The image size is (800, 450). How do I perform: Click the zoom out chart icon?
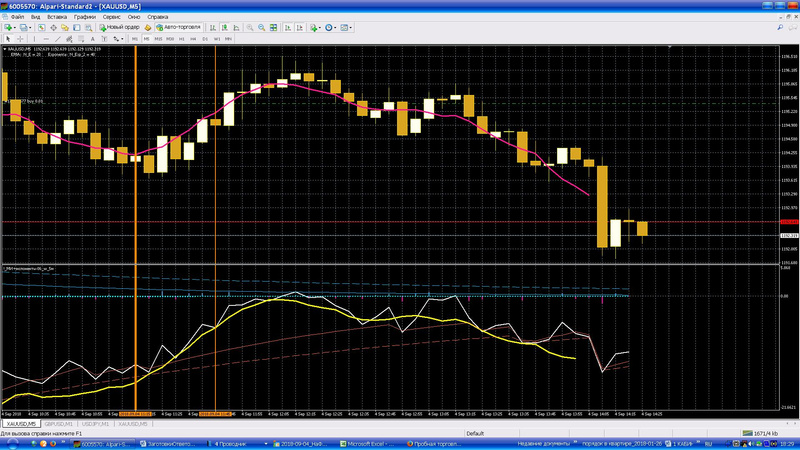(x=260, y=28)
